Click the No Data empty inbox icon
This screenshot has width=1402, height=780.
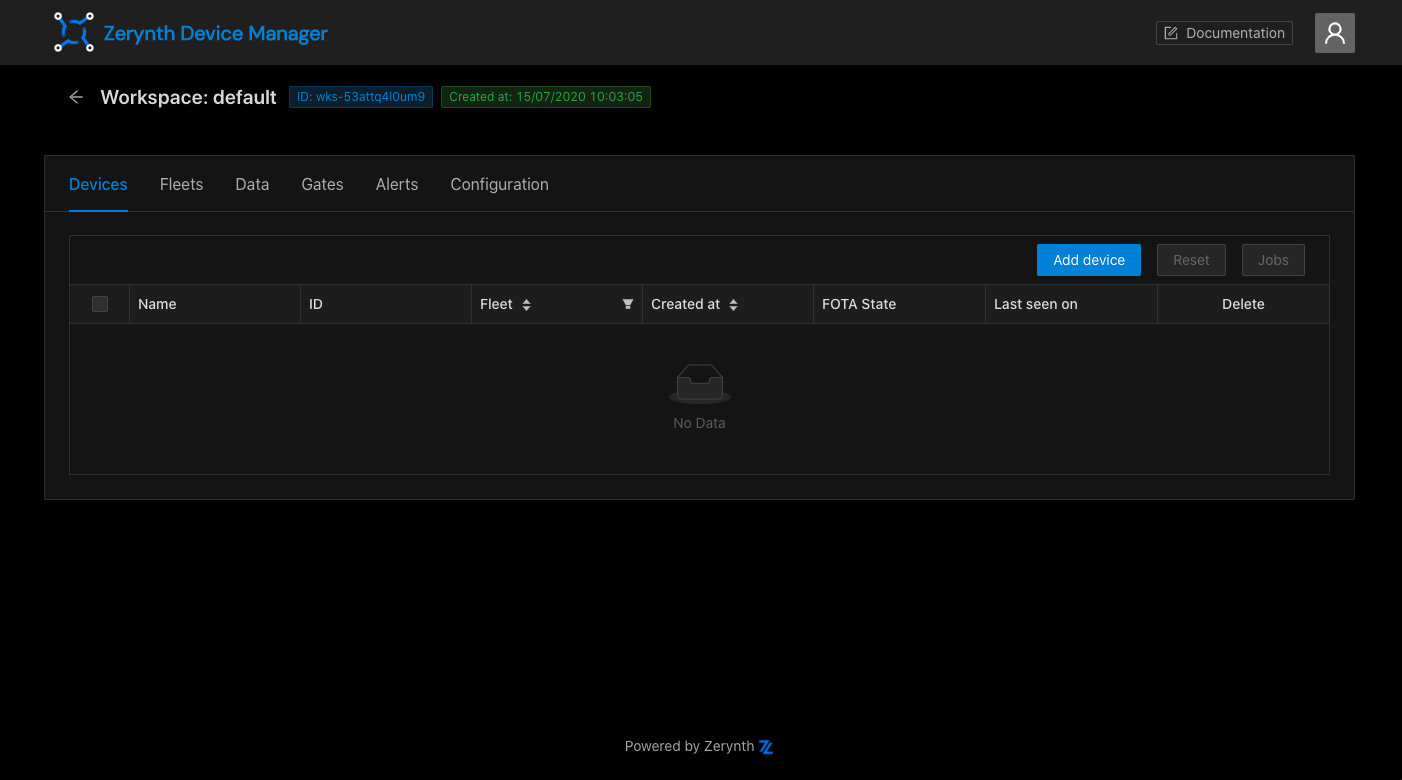[699, 384]
